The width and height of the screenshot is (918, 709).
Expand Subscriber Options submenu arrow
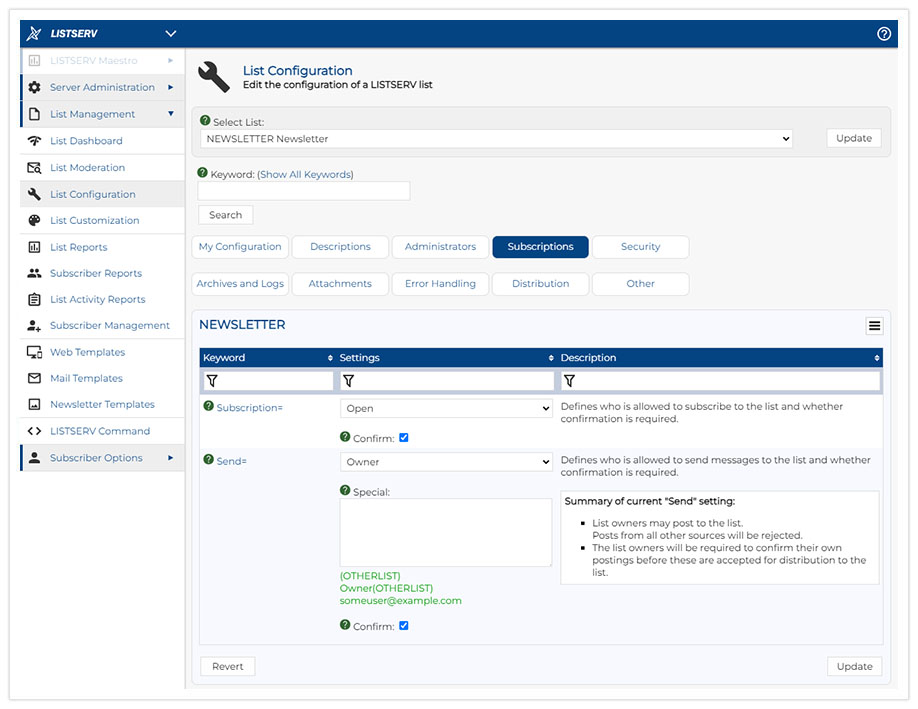pyautogui.click(x=170, y=458)
